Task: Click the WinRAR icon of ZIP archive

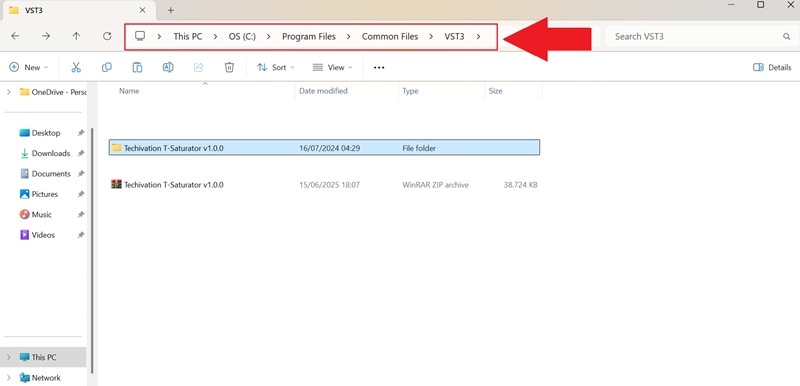Action: click(x=116, y=185)
